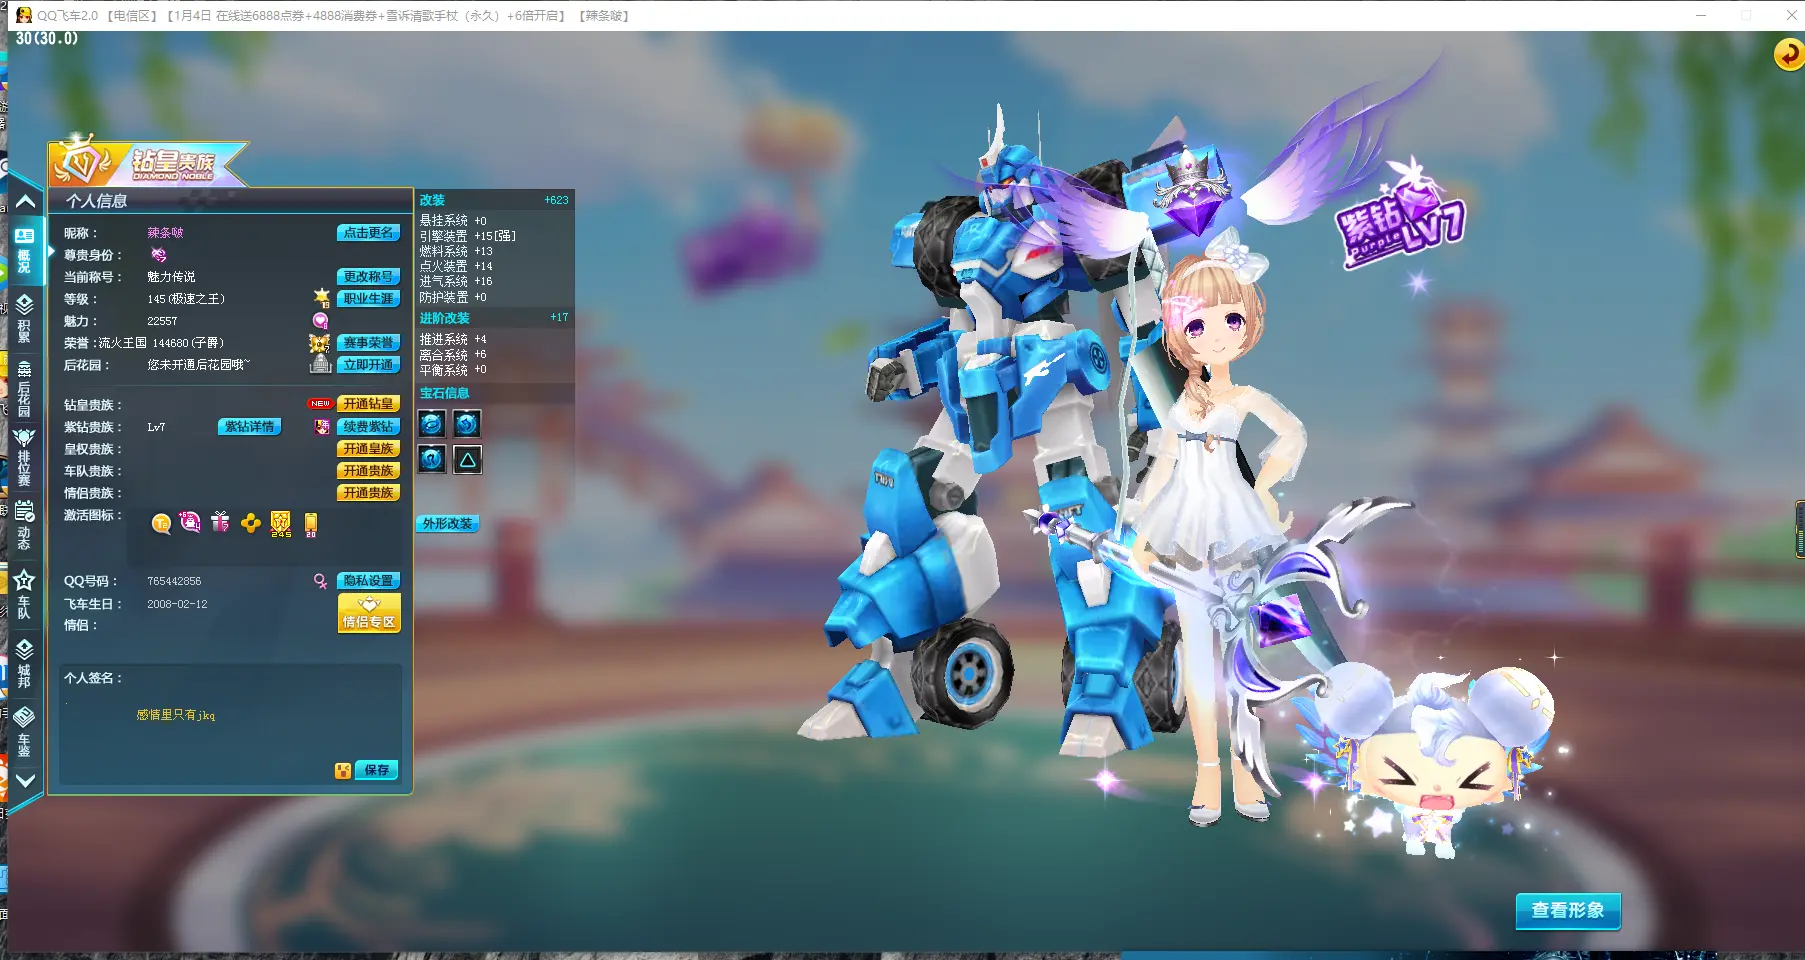1805x960 pixels.
Task: Switch to the 后花园 sidebar tab
Action: point(24,388)
